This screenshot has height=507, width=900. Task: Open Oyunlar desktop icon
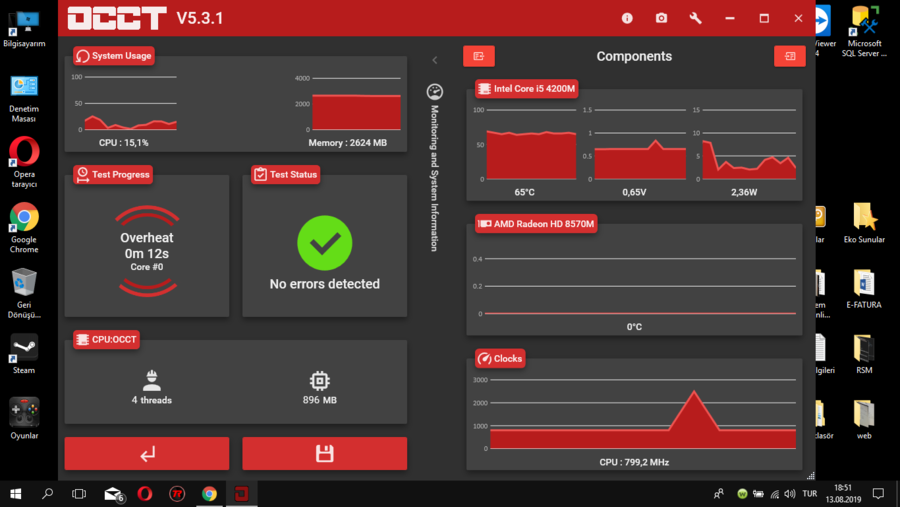[x=24, y=419]
